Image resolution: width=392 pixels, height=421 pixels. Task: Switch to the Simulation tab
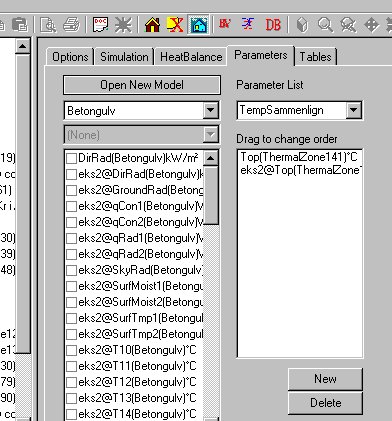[124, 57]
